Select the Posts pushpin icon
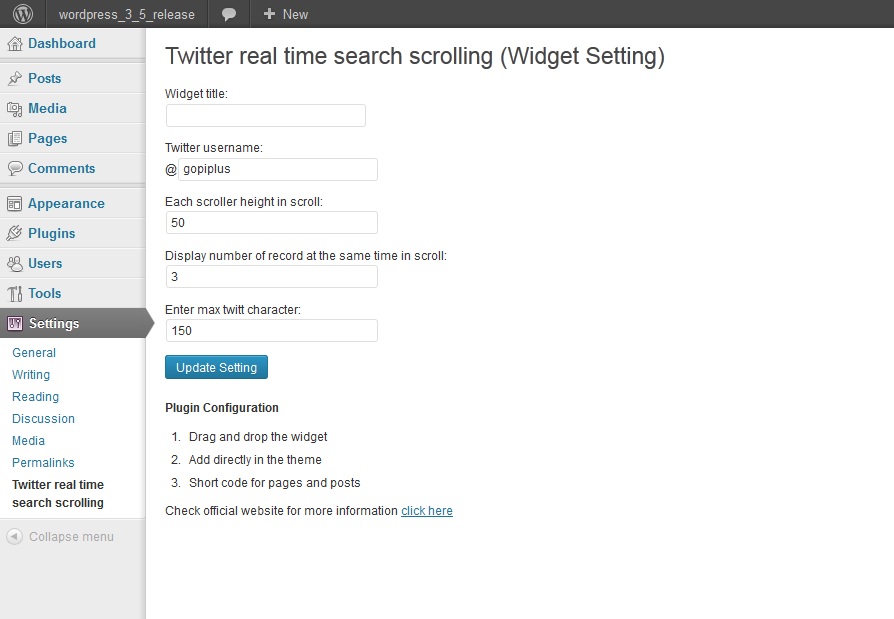The image size is (894, 619). [x=15, y=78]
